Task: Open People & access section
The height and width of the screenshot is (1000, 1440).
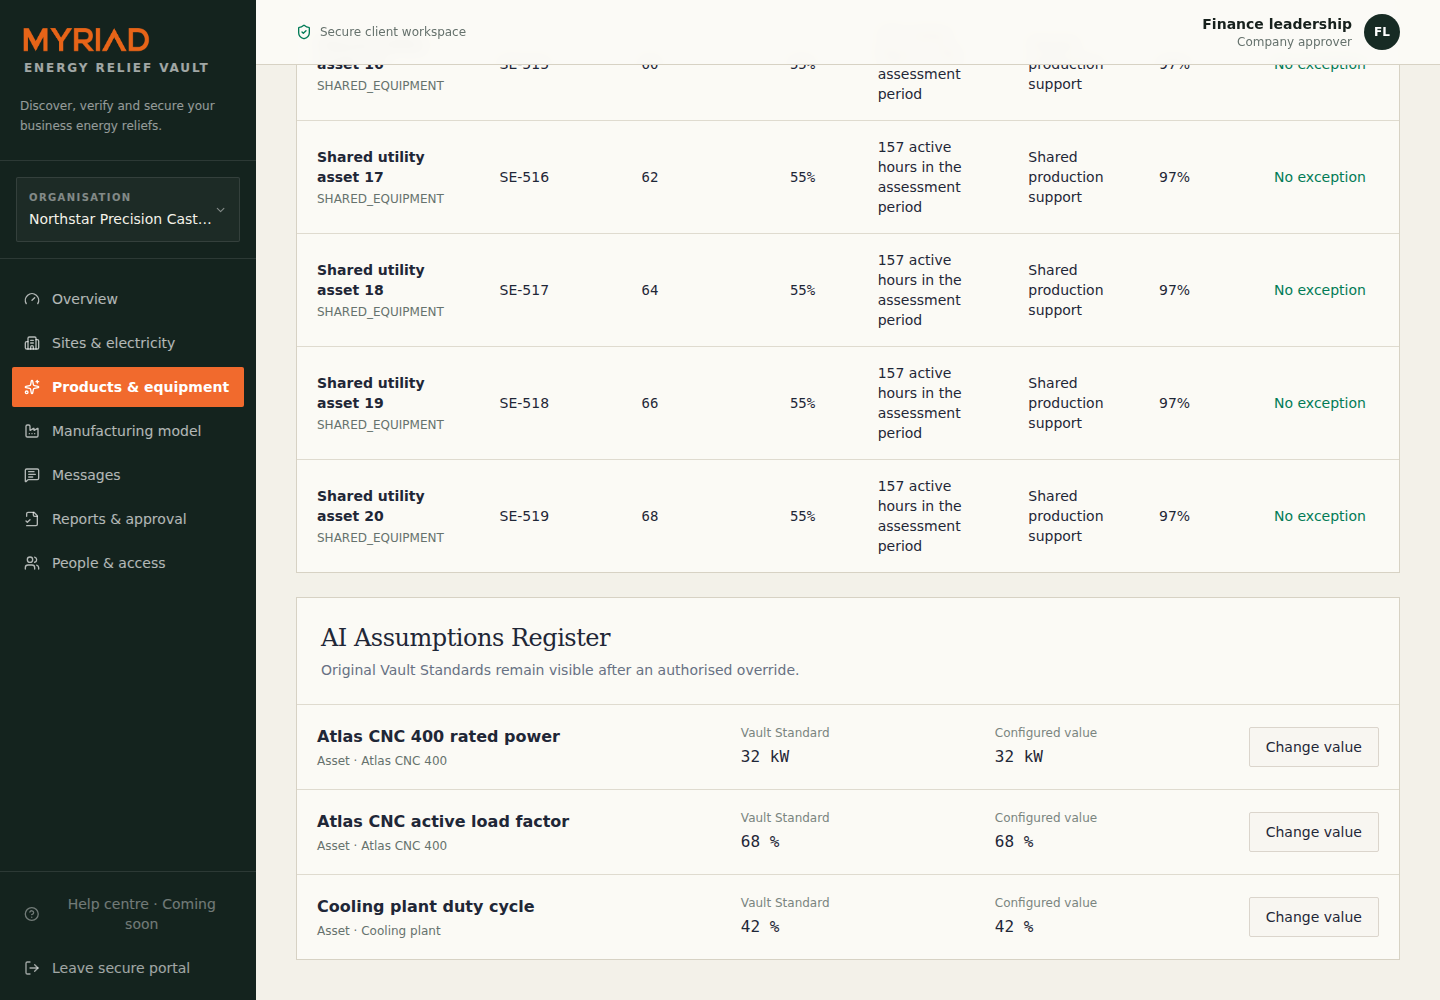Action: pyautogui.click(x=128, y=563)
